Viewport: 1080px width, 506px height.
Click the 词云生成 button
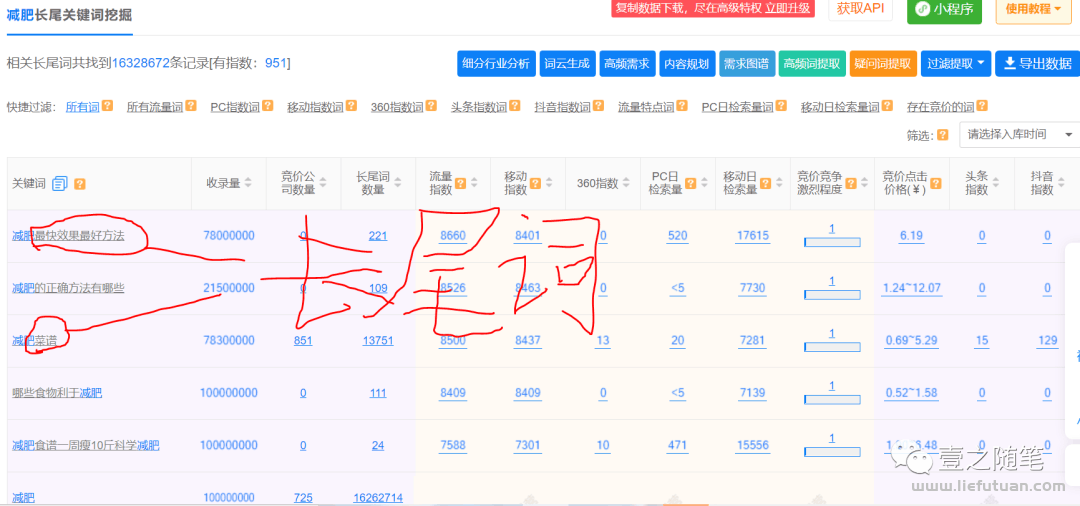click(x=567, y=63)
